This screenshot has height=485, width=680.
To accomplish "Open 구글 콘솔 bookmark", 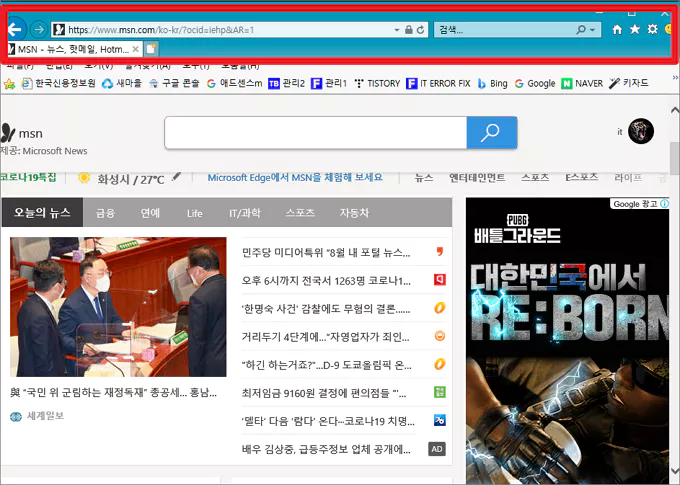I will 173,83.
